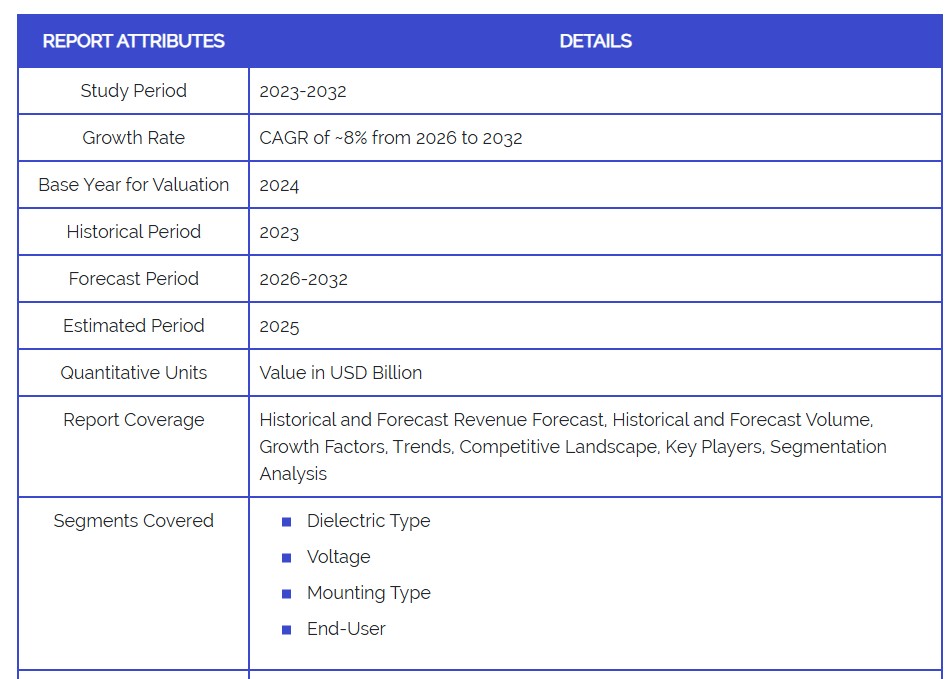Select the Base Year for Valuation label
The width and height of the screenshot is (952, 679).
click(x=133, y=185)
